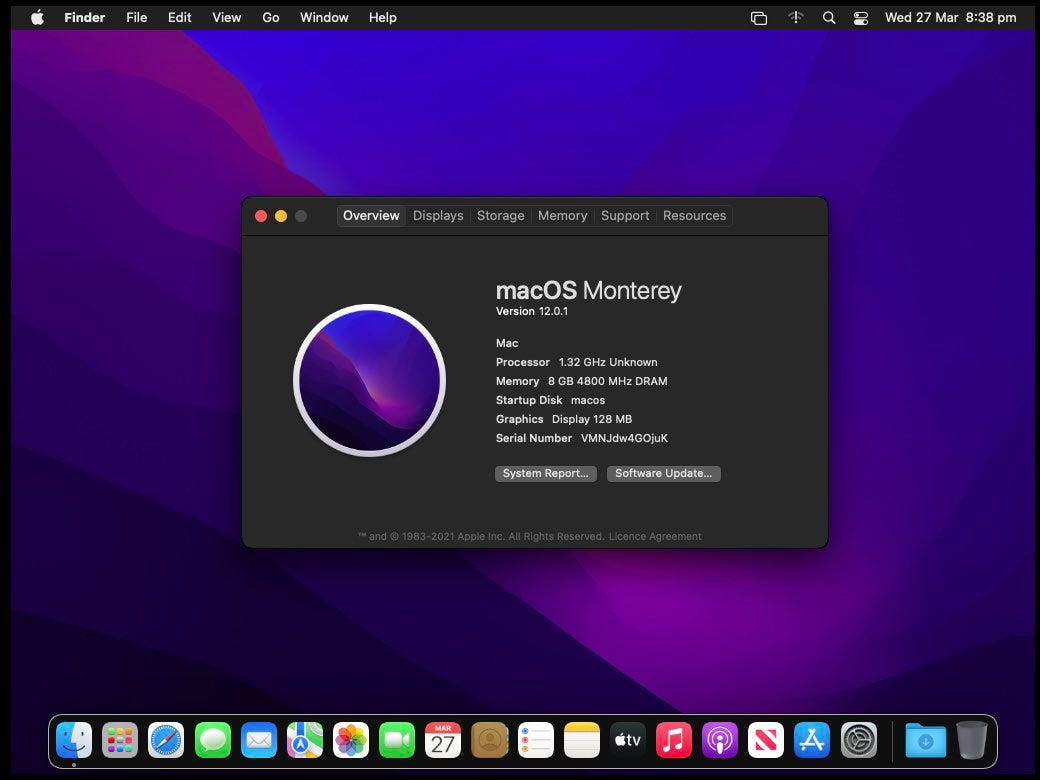
Task: Click the Software Update... button
Action: (x=664, y=474)
